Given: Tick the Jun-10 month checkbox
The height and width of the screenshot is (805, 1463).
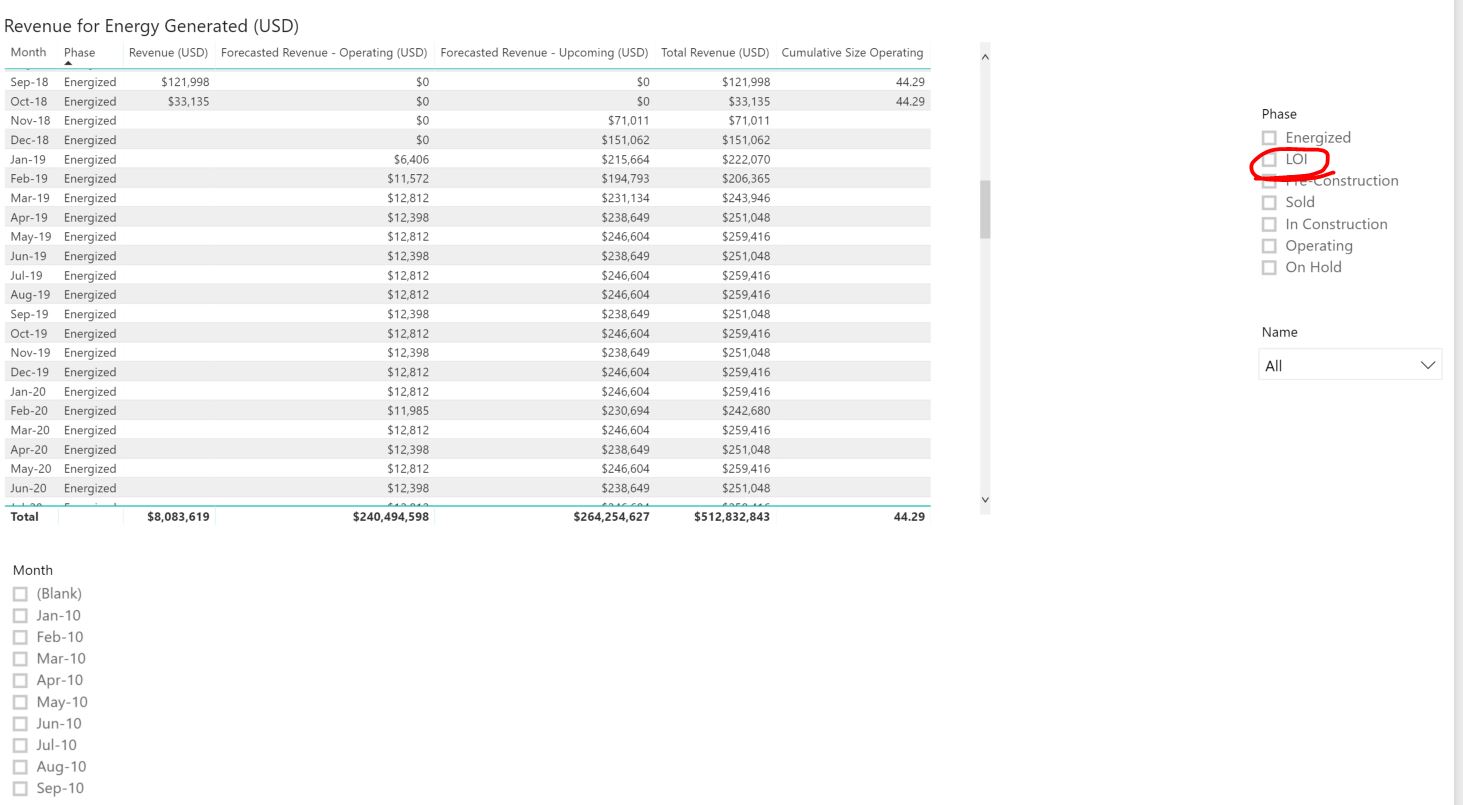Looking at the screenshot, I should [x=20, y=724].
